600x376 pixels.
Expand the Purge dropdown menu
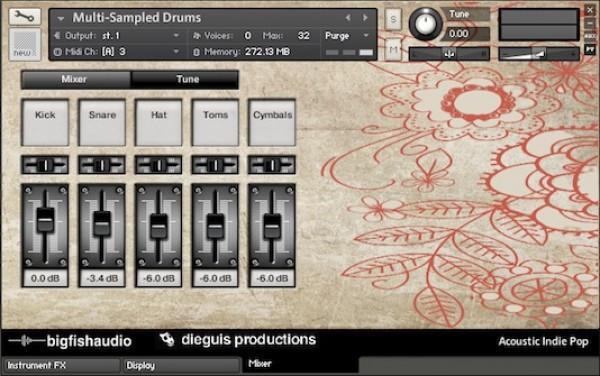(x=366, y=36)
